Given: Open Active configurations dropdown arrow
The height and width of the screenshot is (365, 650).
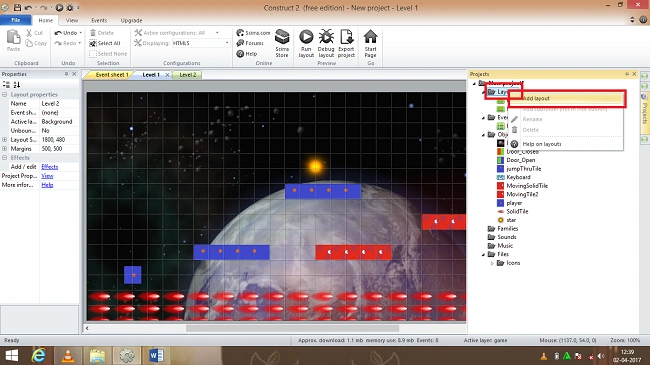Looking at the screenshot, I should coord(217,33).
